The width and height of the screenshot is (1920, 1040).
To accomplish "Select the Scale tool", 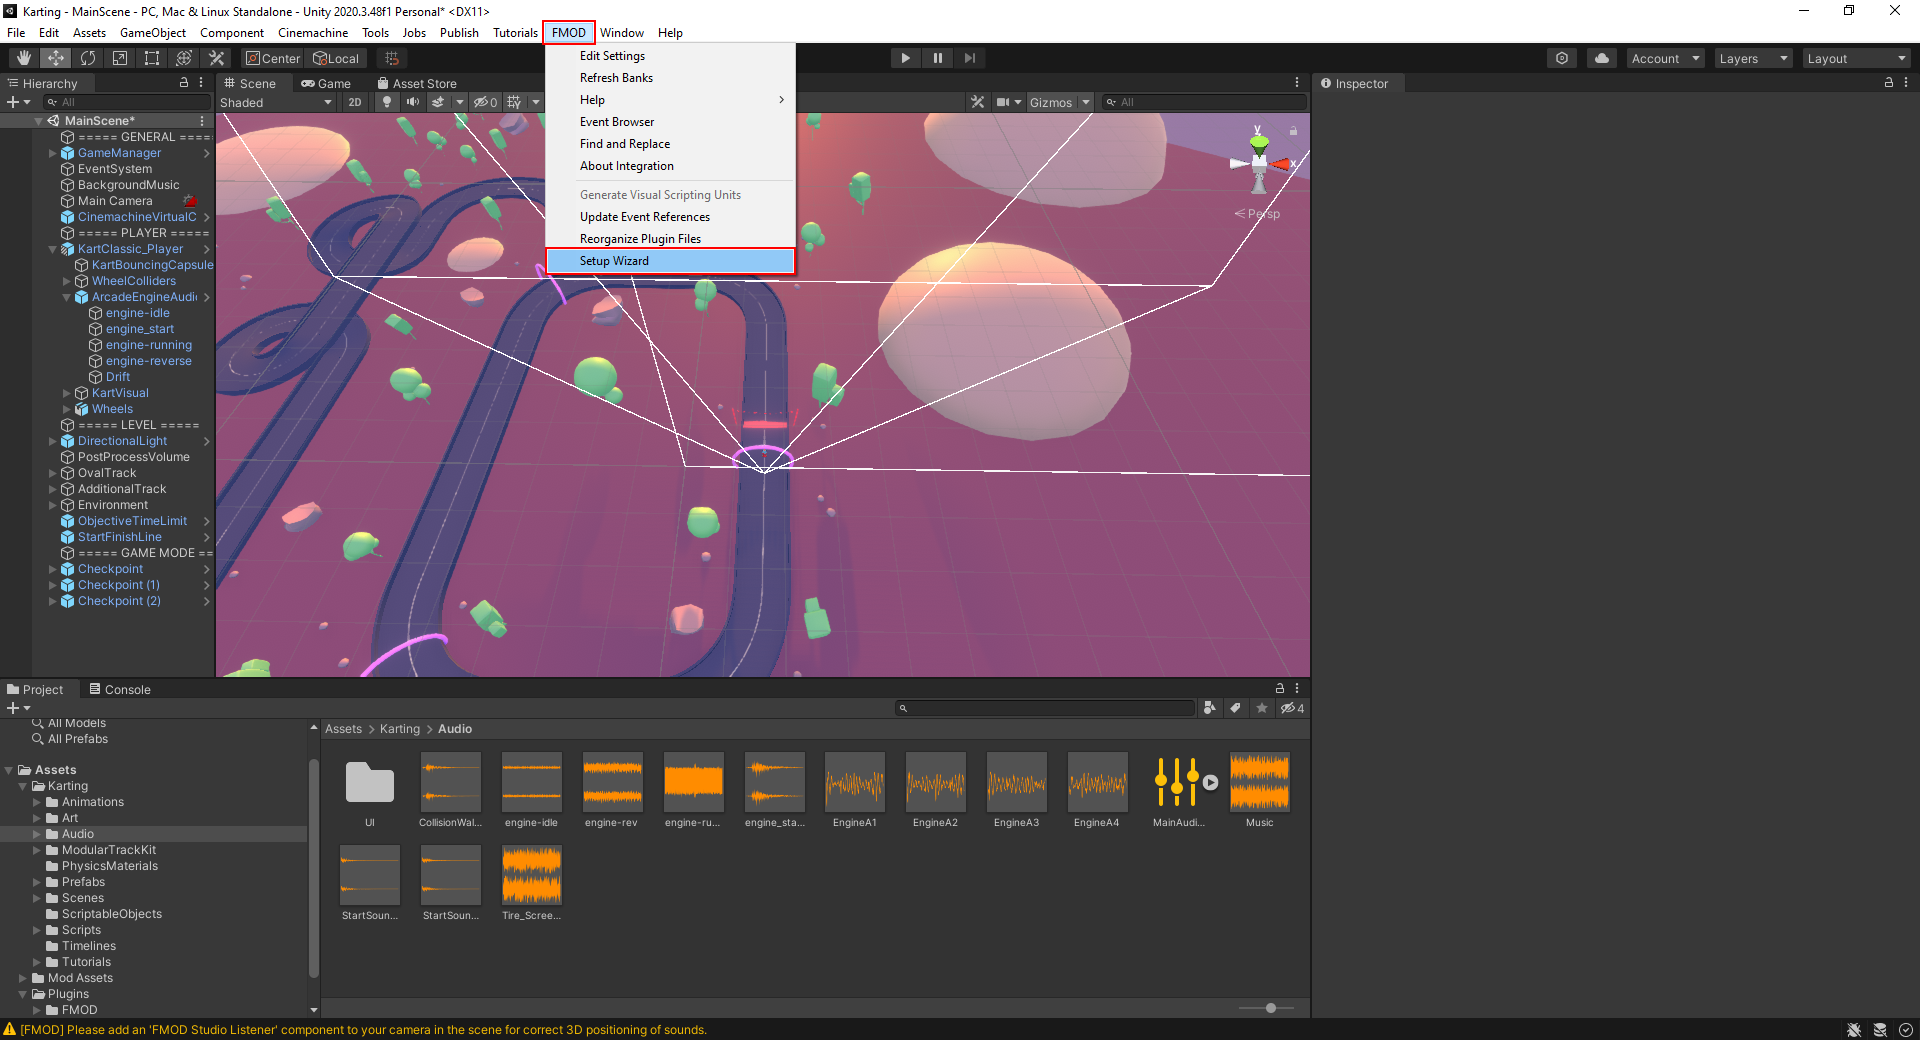I will [x=120, y=58].
